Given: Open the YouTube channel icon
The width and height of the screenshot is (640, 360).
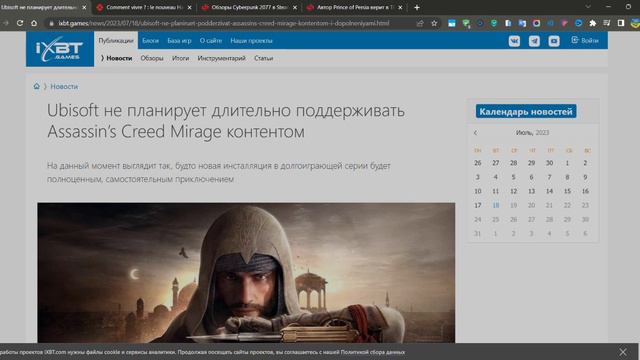Looking at the screenshot, I should point(554,41).
